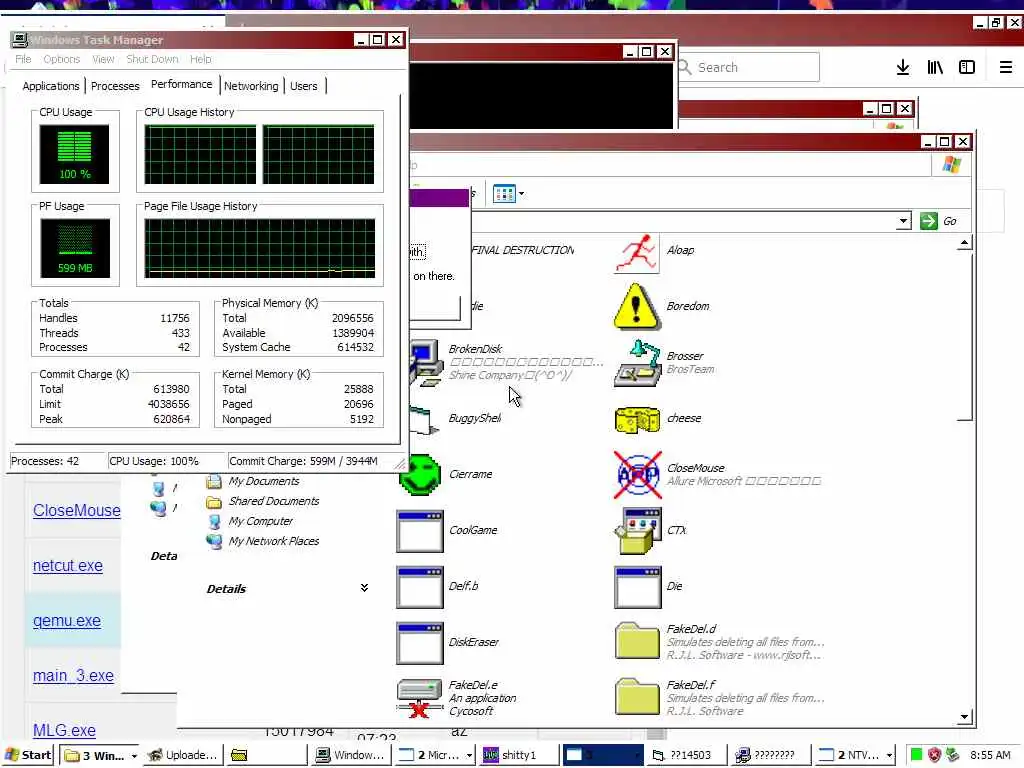Click the 8:55 AM system clock
This screenshot has width=1024, height=768.
(990, 756)
